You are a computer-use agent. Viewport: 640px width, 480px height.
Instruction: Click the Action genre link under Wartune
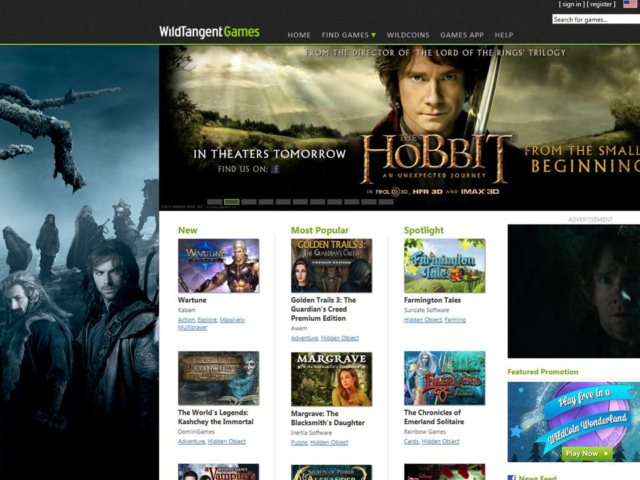tap(187, 320)
